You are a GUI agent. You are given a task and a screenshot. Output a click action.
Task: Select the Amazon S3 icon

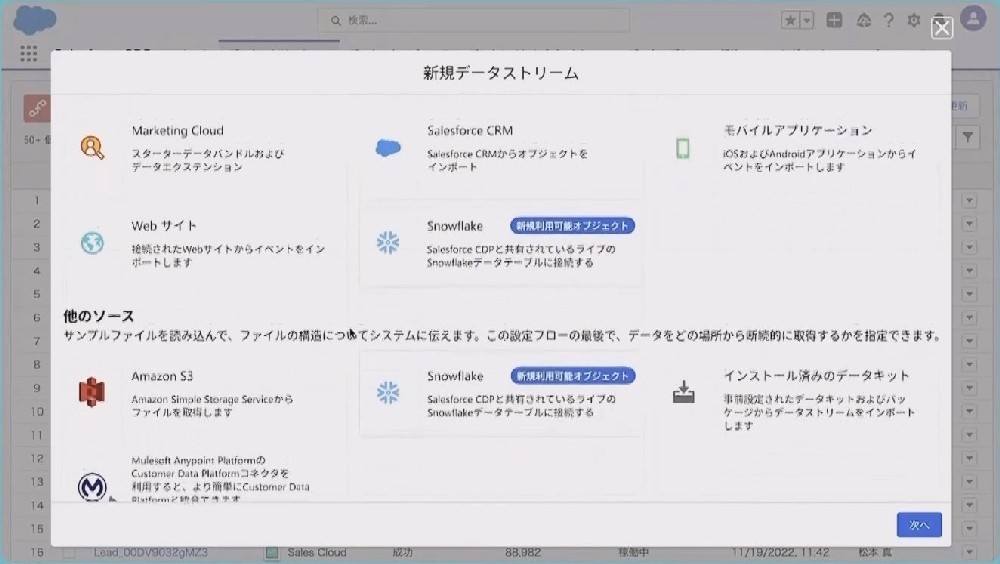click(92, 392)
